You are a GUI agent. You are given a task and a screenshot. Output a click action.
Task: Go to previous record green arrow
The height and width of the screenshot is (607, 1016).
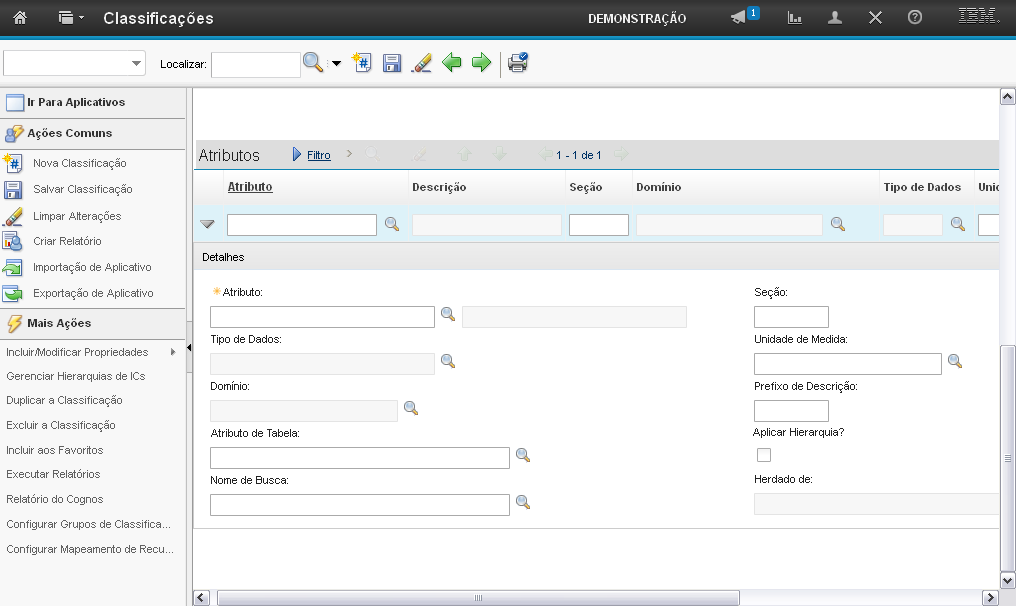452,63
